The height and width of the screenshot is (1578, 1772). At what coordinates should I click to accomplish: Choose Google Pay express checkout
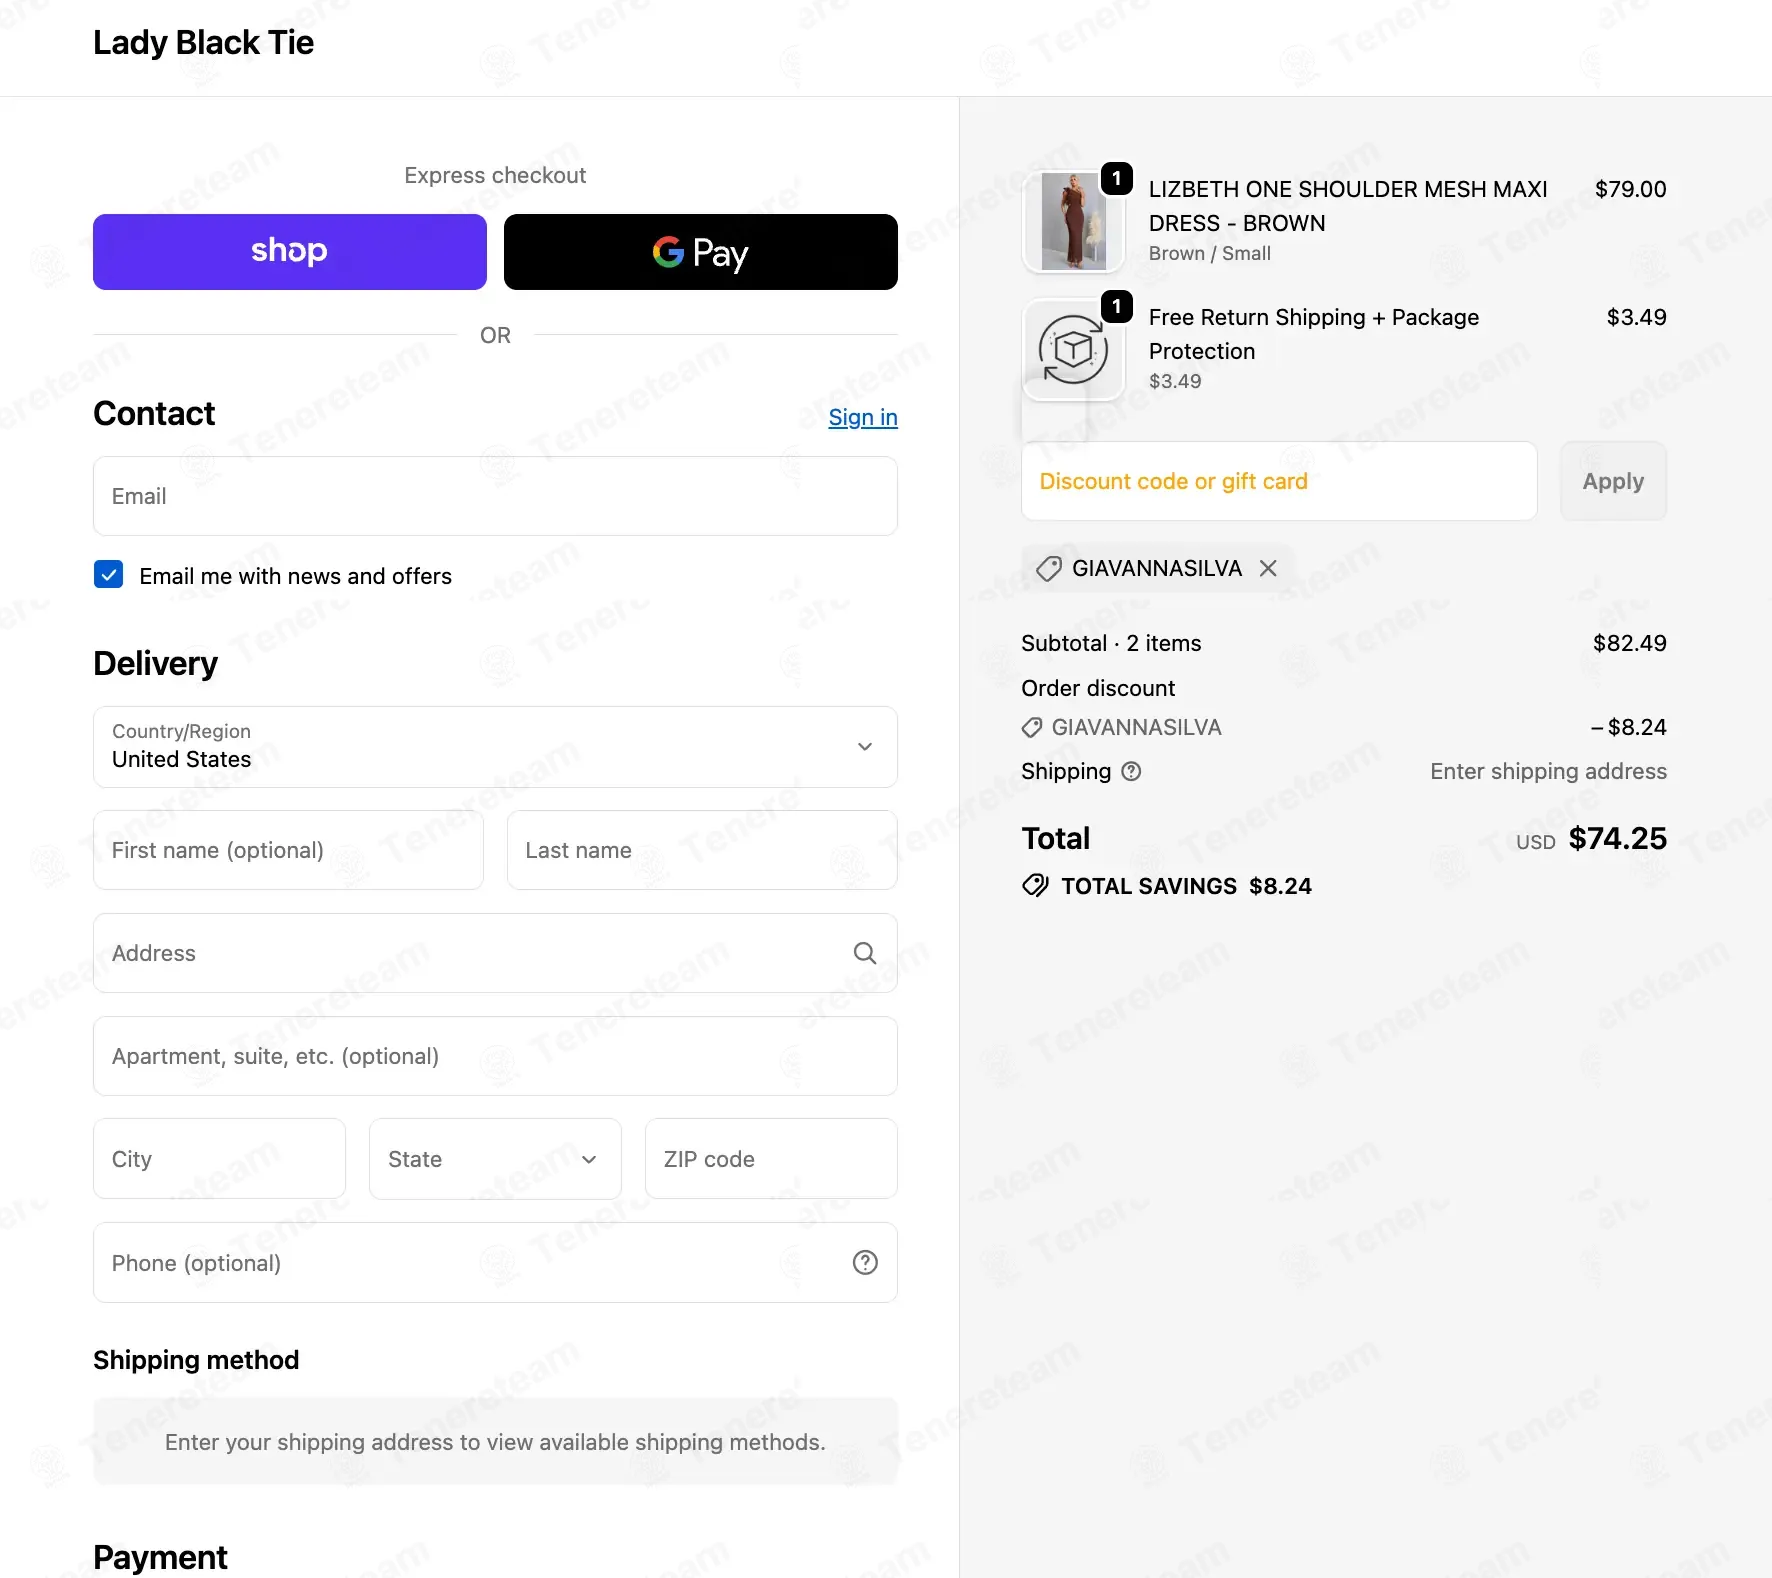[700, 252]
